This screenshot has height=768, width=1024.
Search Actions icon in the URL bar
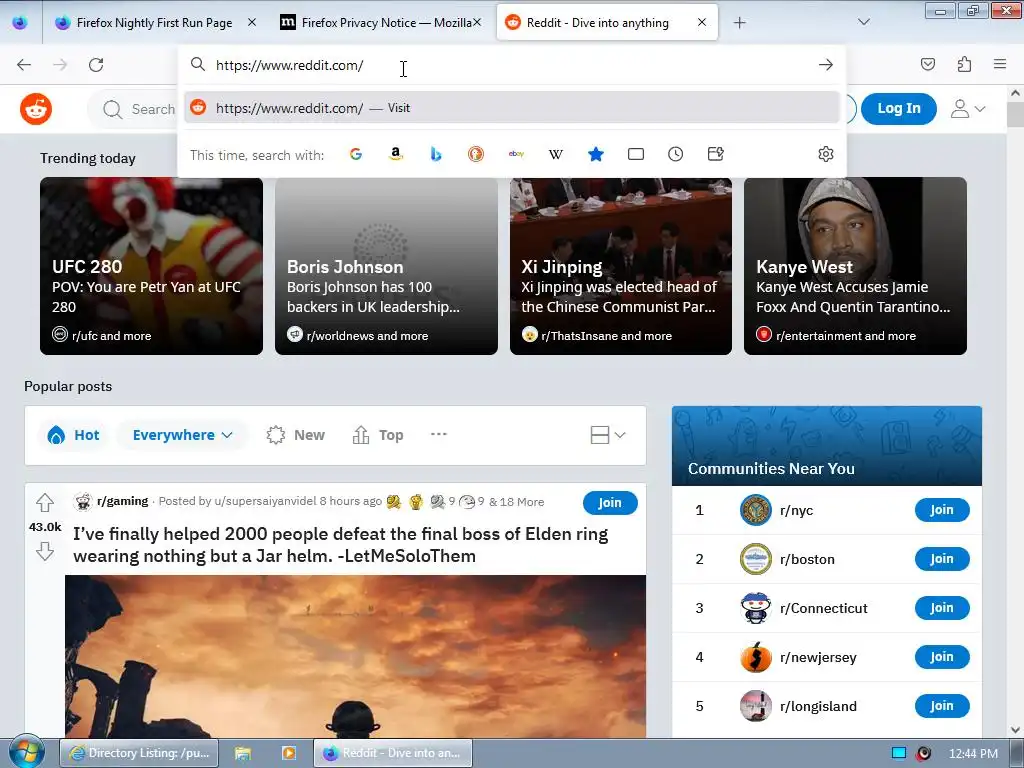[x=716, y=154]
